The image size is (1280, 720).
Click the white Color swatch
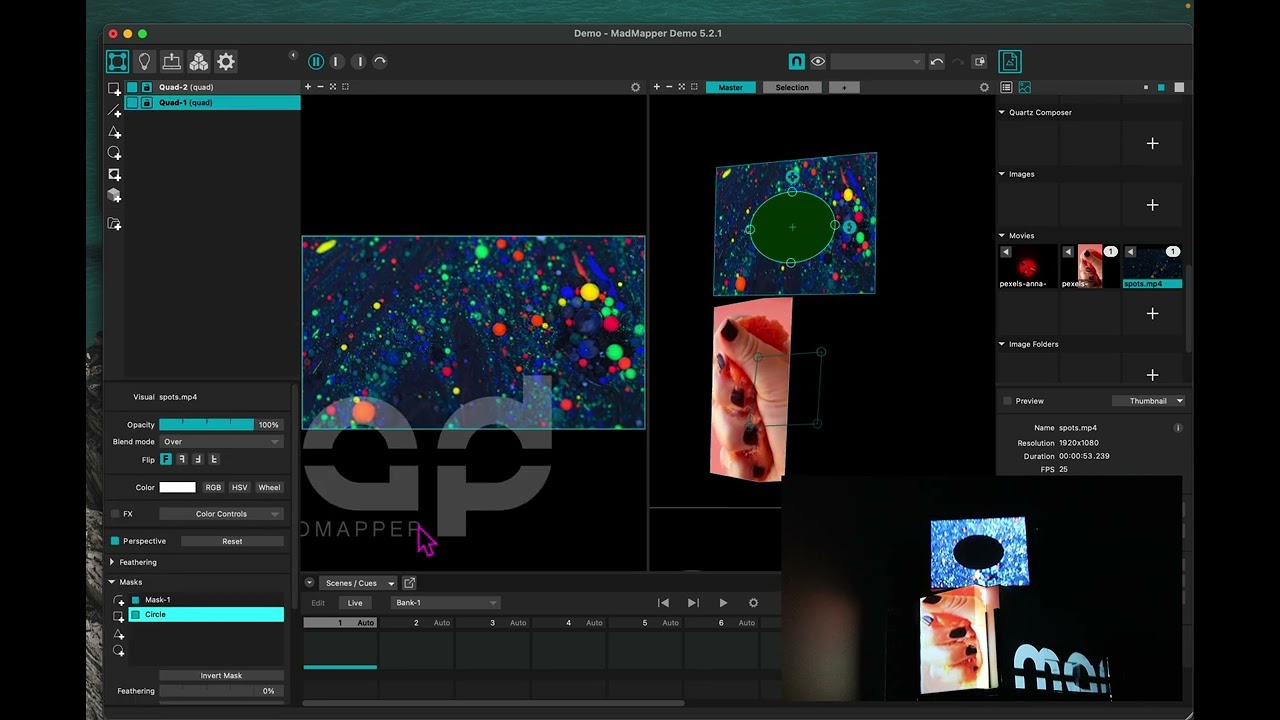(x=177, y=487)
